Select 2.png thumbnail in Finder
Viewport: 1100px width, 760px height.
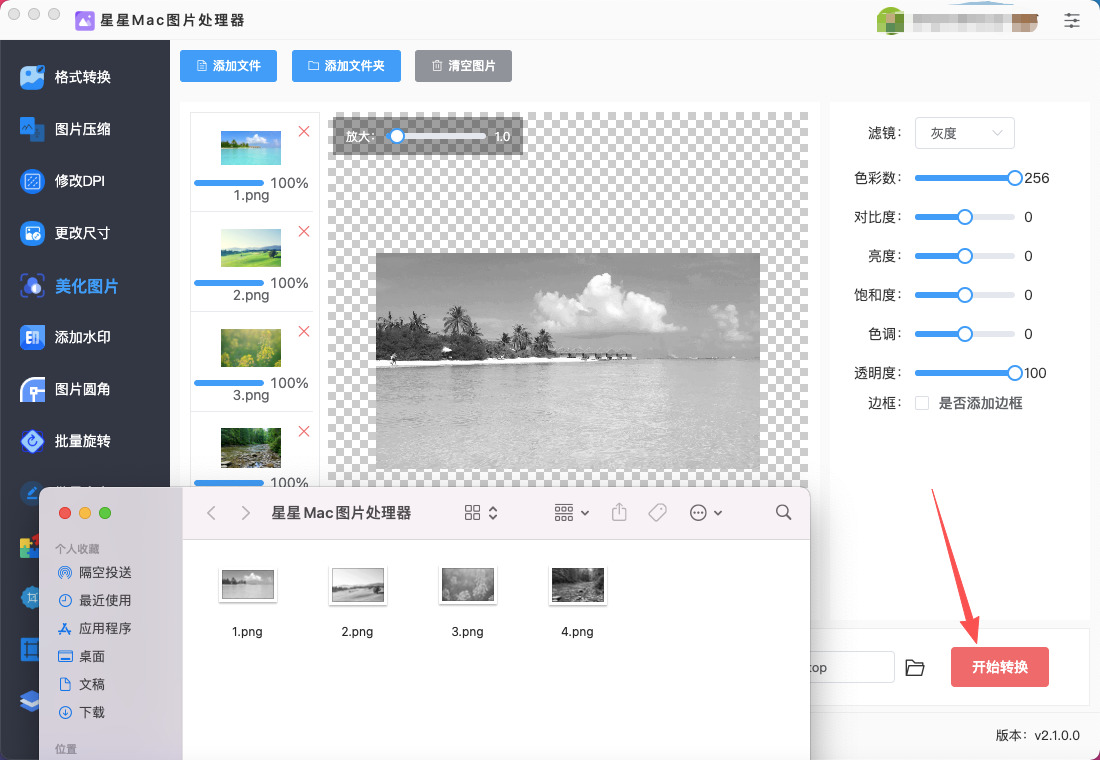(x=357, y=586)
